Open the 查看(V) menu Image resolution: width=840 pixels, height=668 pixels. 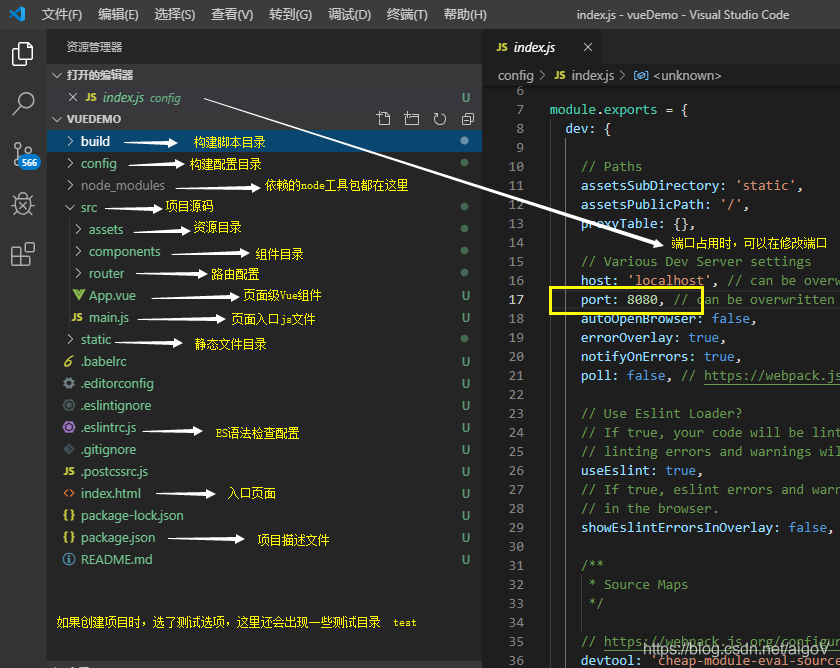(232, 14)
